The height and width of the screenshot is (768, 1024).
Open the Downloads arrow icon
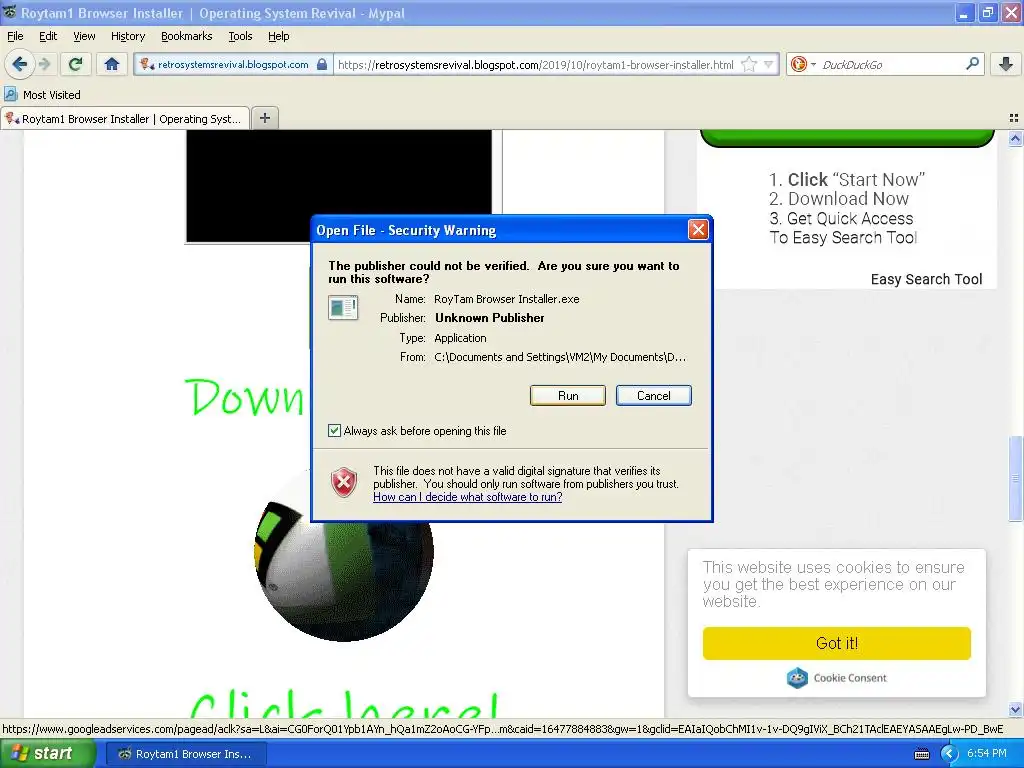pos(1006,64)
